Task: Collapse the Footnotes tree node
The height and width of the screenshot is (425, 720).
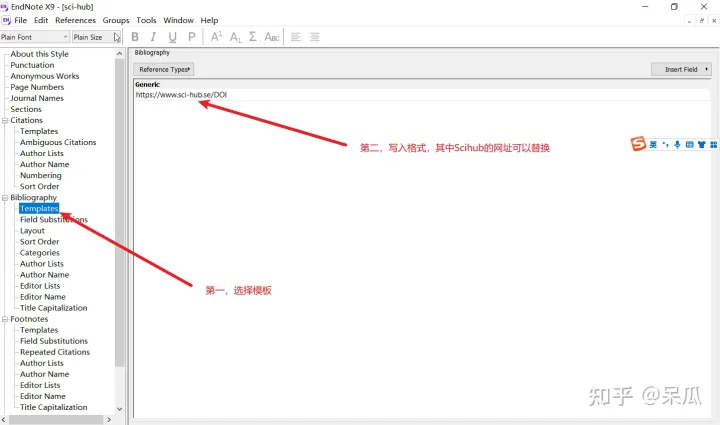Action: [5, 319]
